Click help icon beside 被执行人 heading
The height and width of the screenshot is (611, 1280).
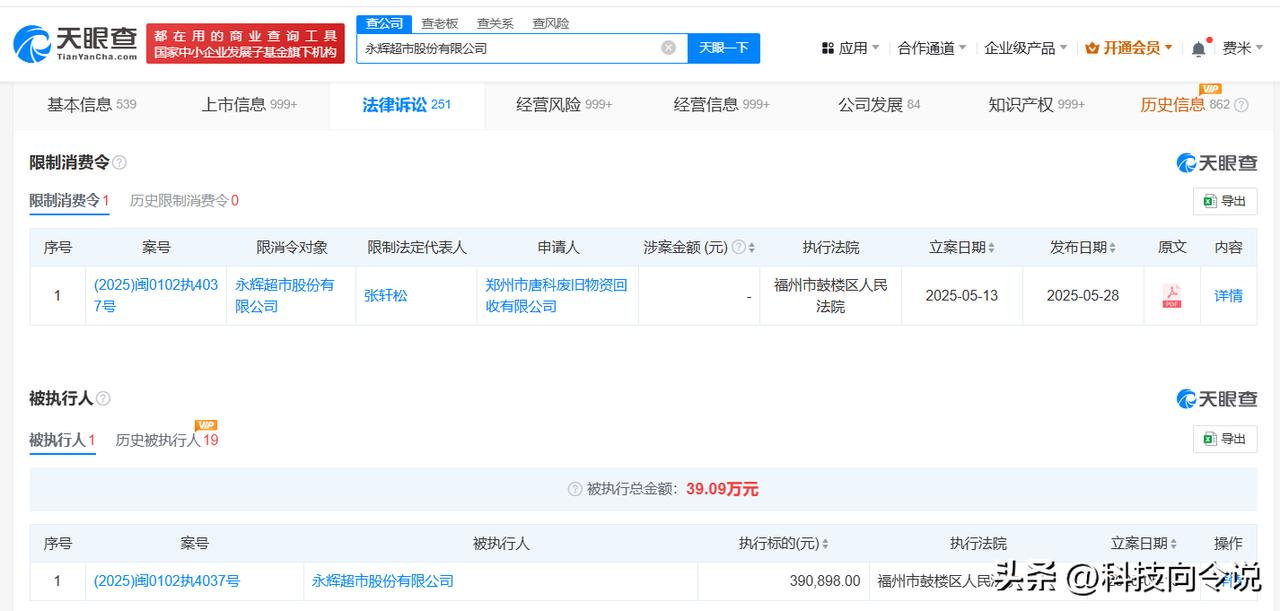point(103,399)
